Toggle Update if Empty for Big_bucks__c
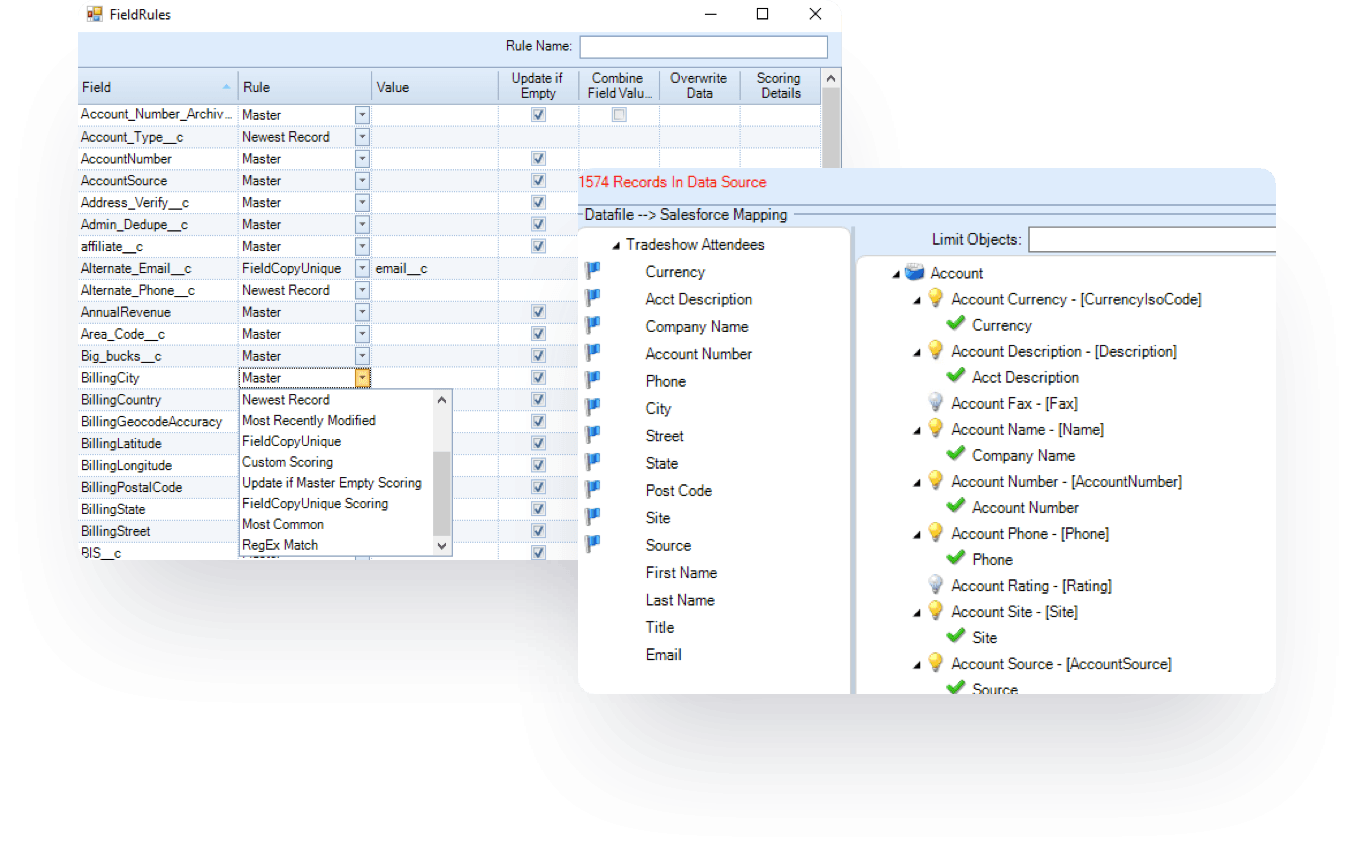 pyautogui.click(x=539, y=356)
